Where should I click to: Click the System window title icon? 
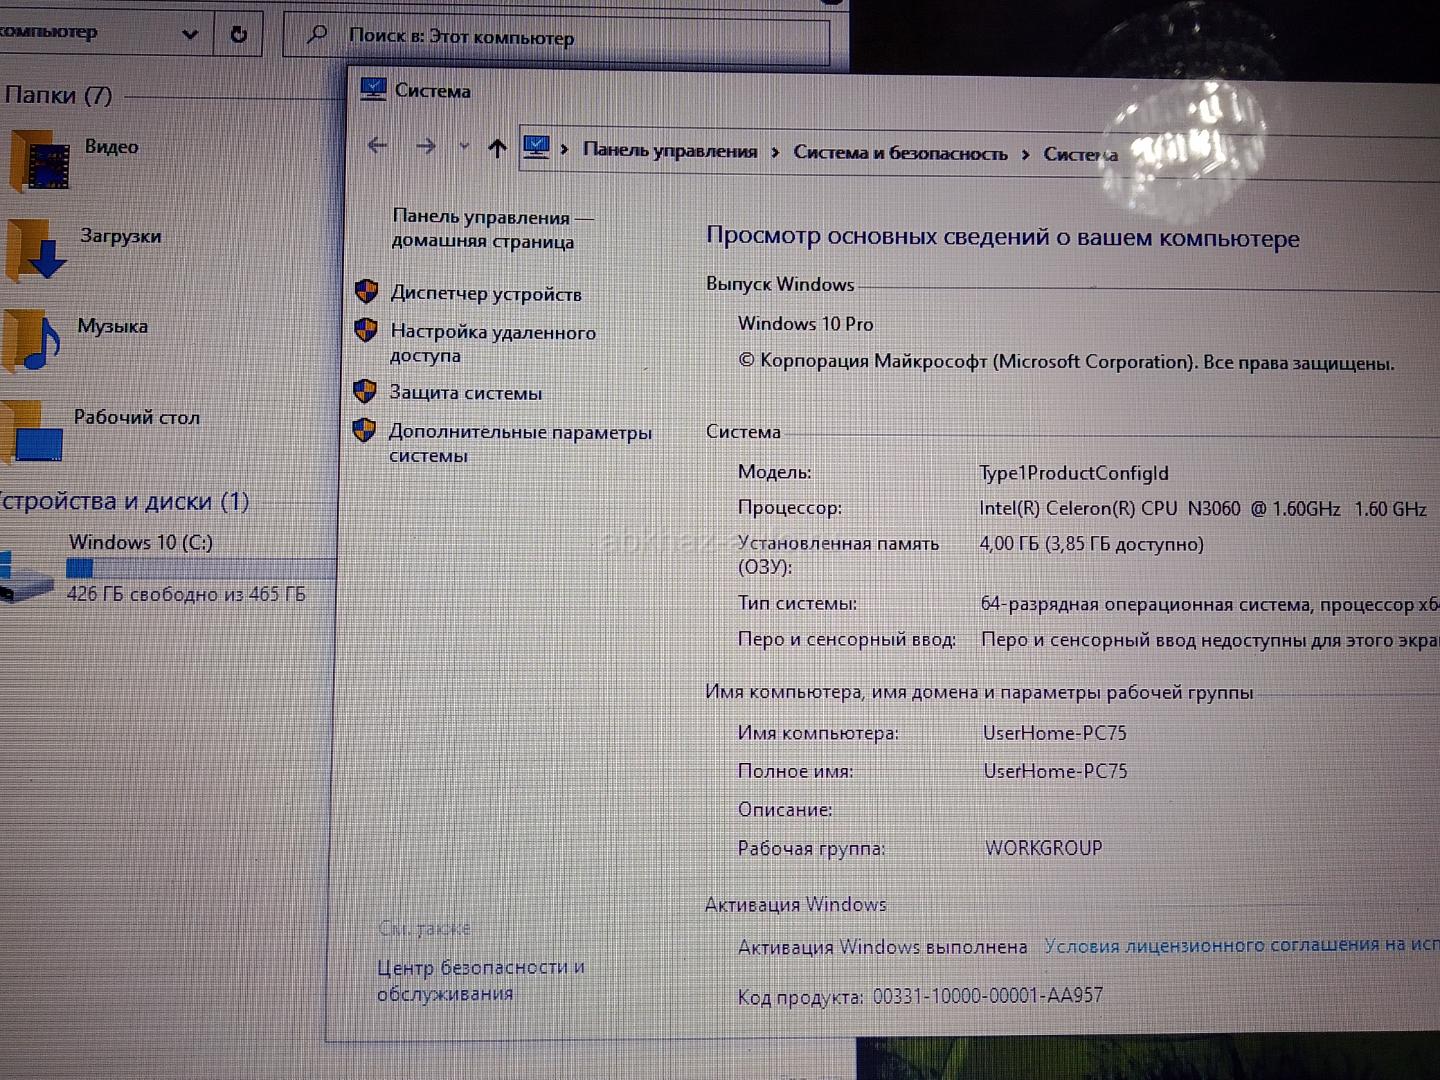[373, 89]
